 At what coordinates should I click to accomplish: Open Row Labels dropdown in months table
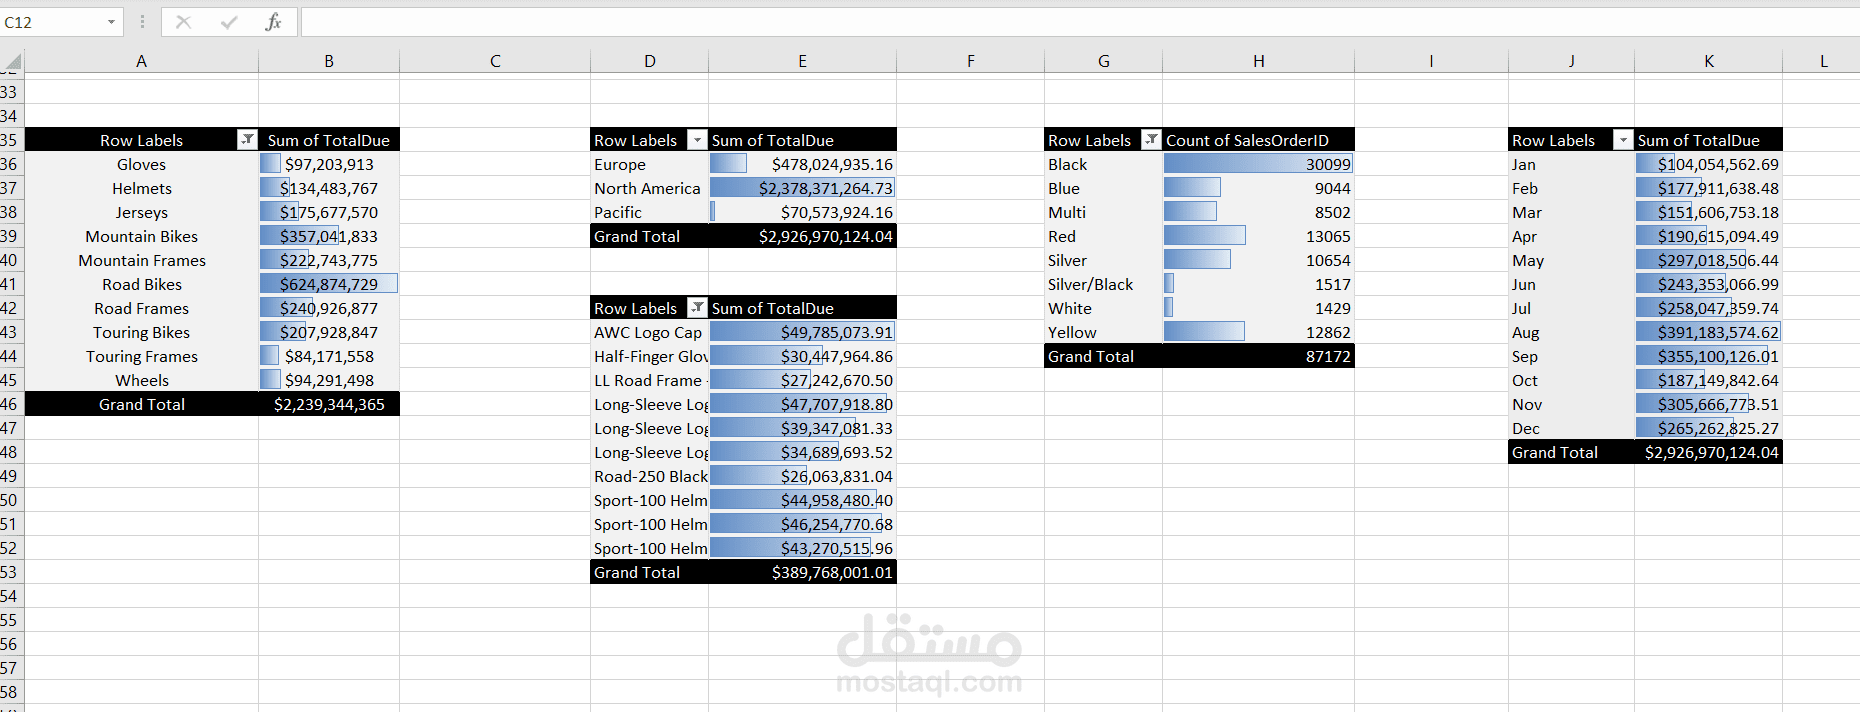(1623, 140)
